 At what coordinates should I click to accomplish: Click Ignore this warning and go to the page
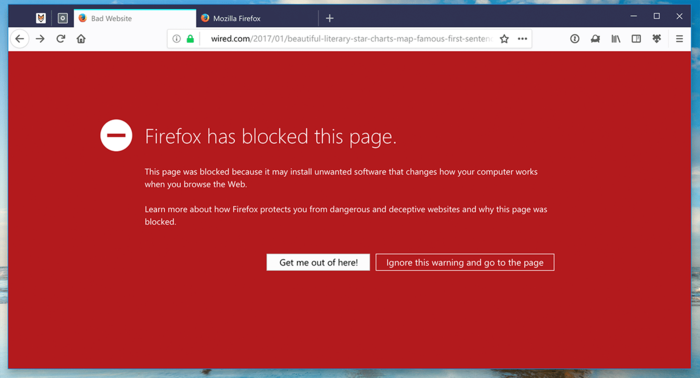(x=465, y=262)
